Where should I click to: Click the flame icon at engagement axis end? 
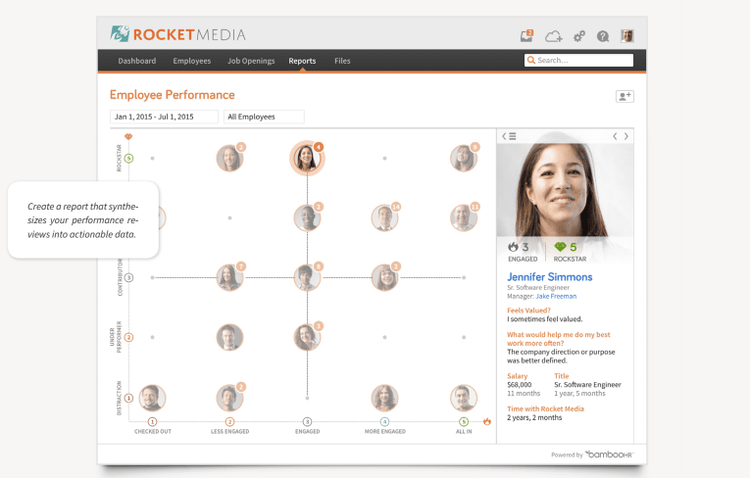pyautogui.click(x=487, y=422)
